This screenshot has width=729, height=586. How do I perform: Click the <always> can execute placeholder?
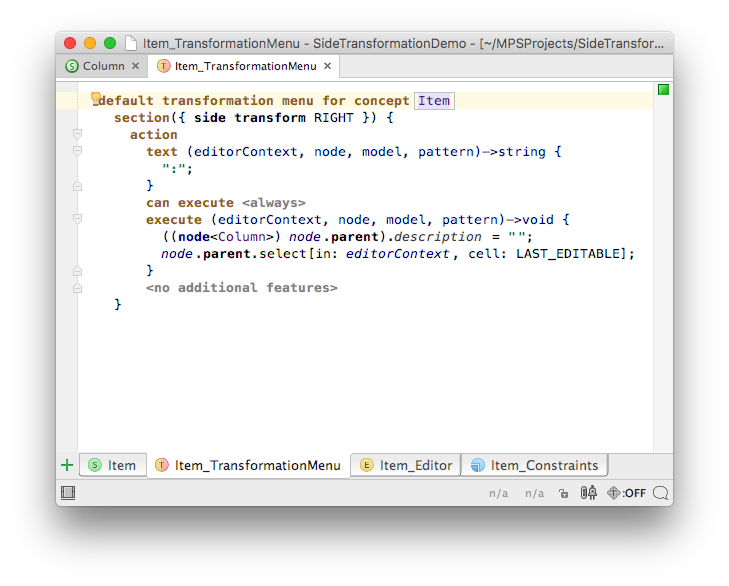click(x=273, y=202)
